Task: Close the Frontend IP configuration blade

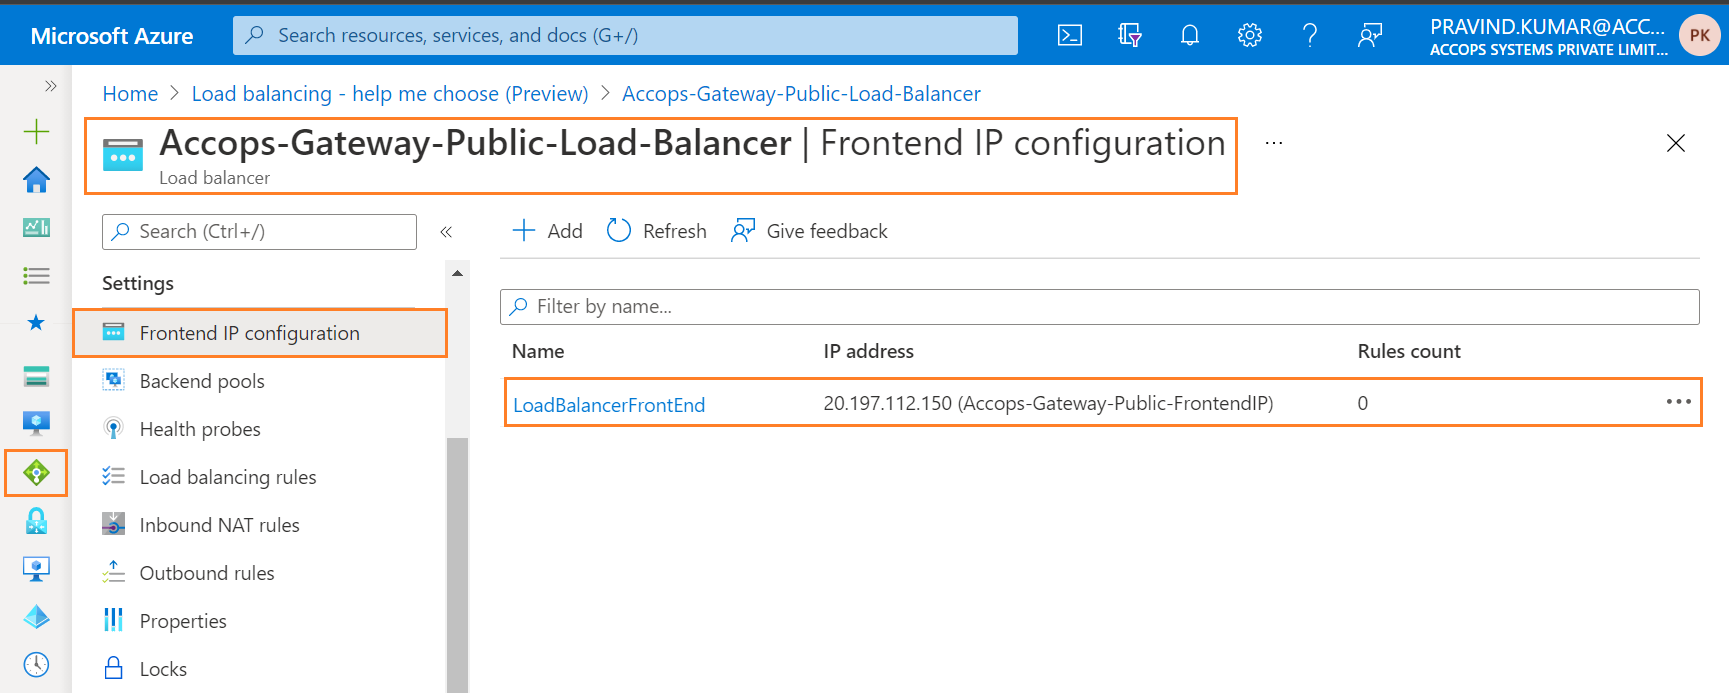Action: point(1676,143)
